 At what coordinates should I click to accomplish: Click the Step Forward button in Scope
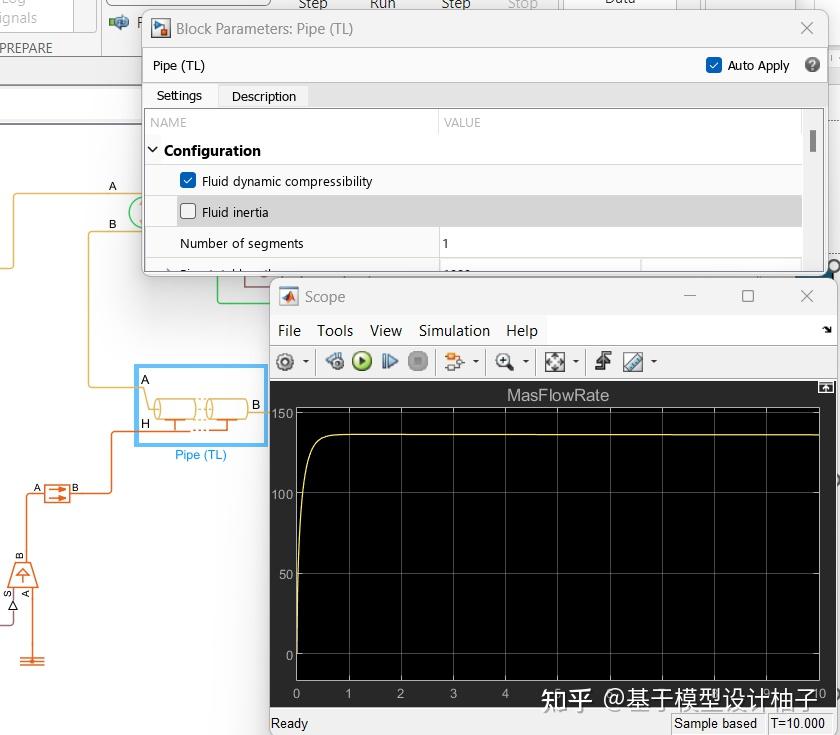[x=390, y=362]
